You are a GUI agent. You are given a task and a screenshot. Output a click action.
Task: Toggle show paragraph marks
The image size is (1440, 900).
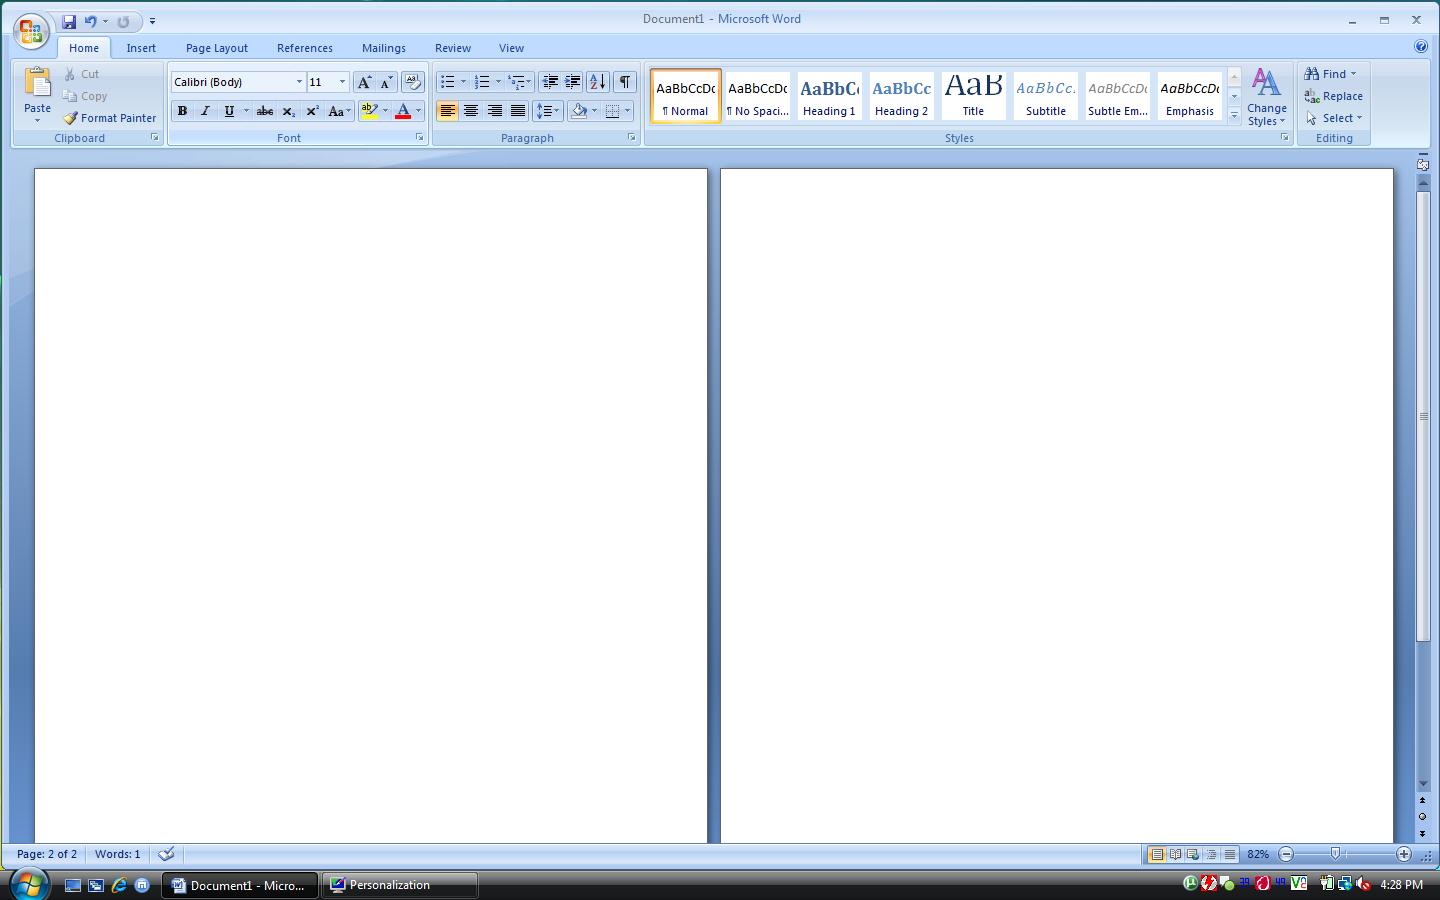point(624,82)
